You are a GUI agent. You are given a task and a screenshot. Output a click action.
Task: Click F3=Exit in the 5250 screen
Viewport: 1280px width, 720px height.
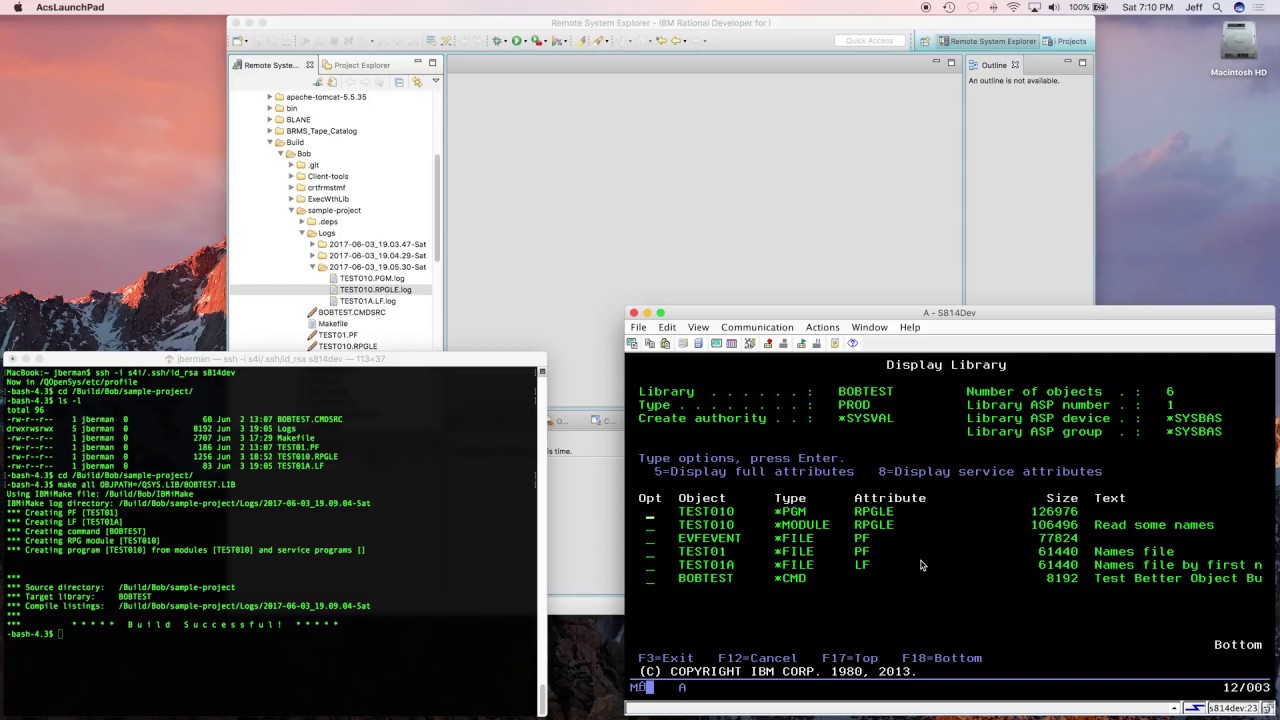666,658
